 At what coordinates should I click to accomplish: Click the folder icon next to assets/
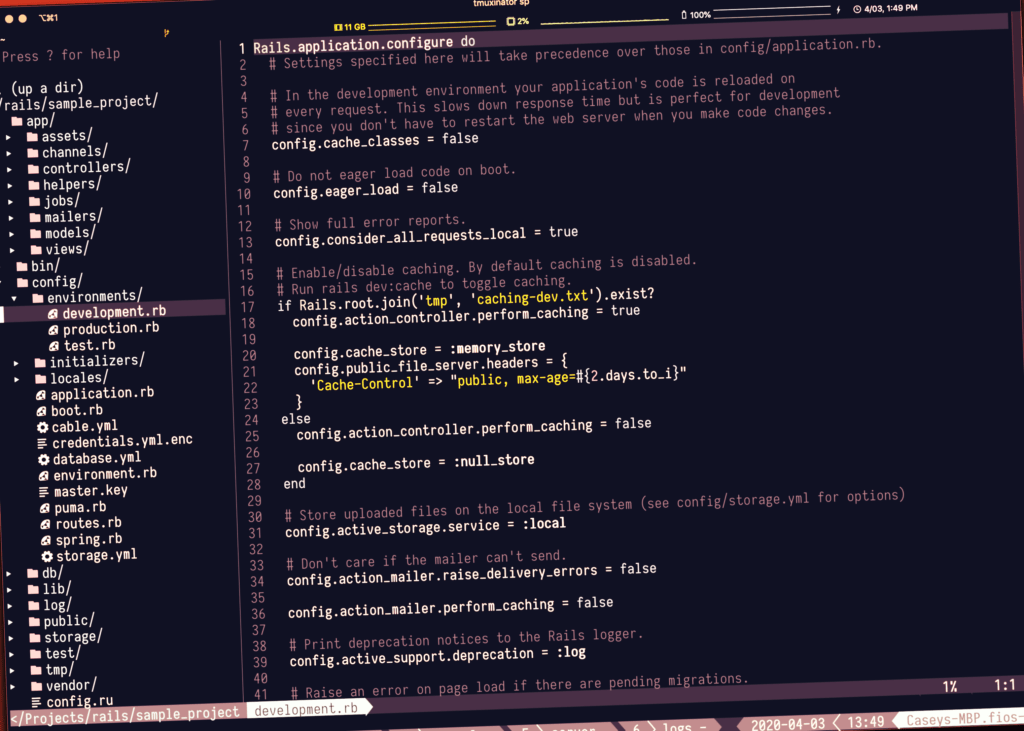click(32, 137)
